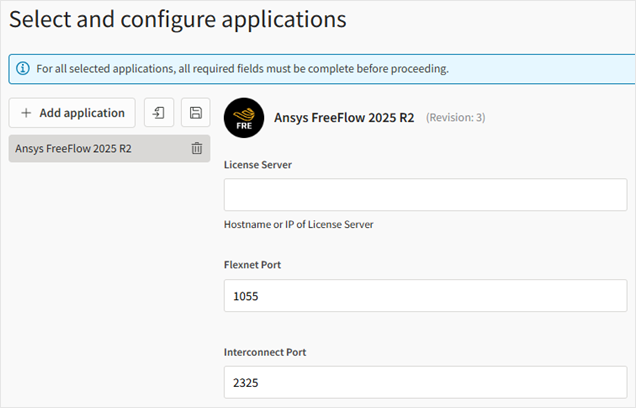The image size is (636, 408).
Task: Click the save floppy disk icon button
Action: click(196, 113)
